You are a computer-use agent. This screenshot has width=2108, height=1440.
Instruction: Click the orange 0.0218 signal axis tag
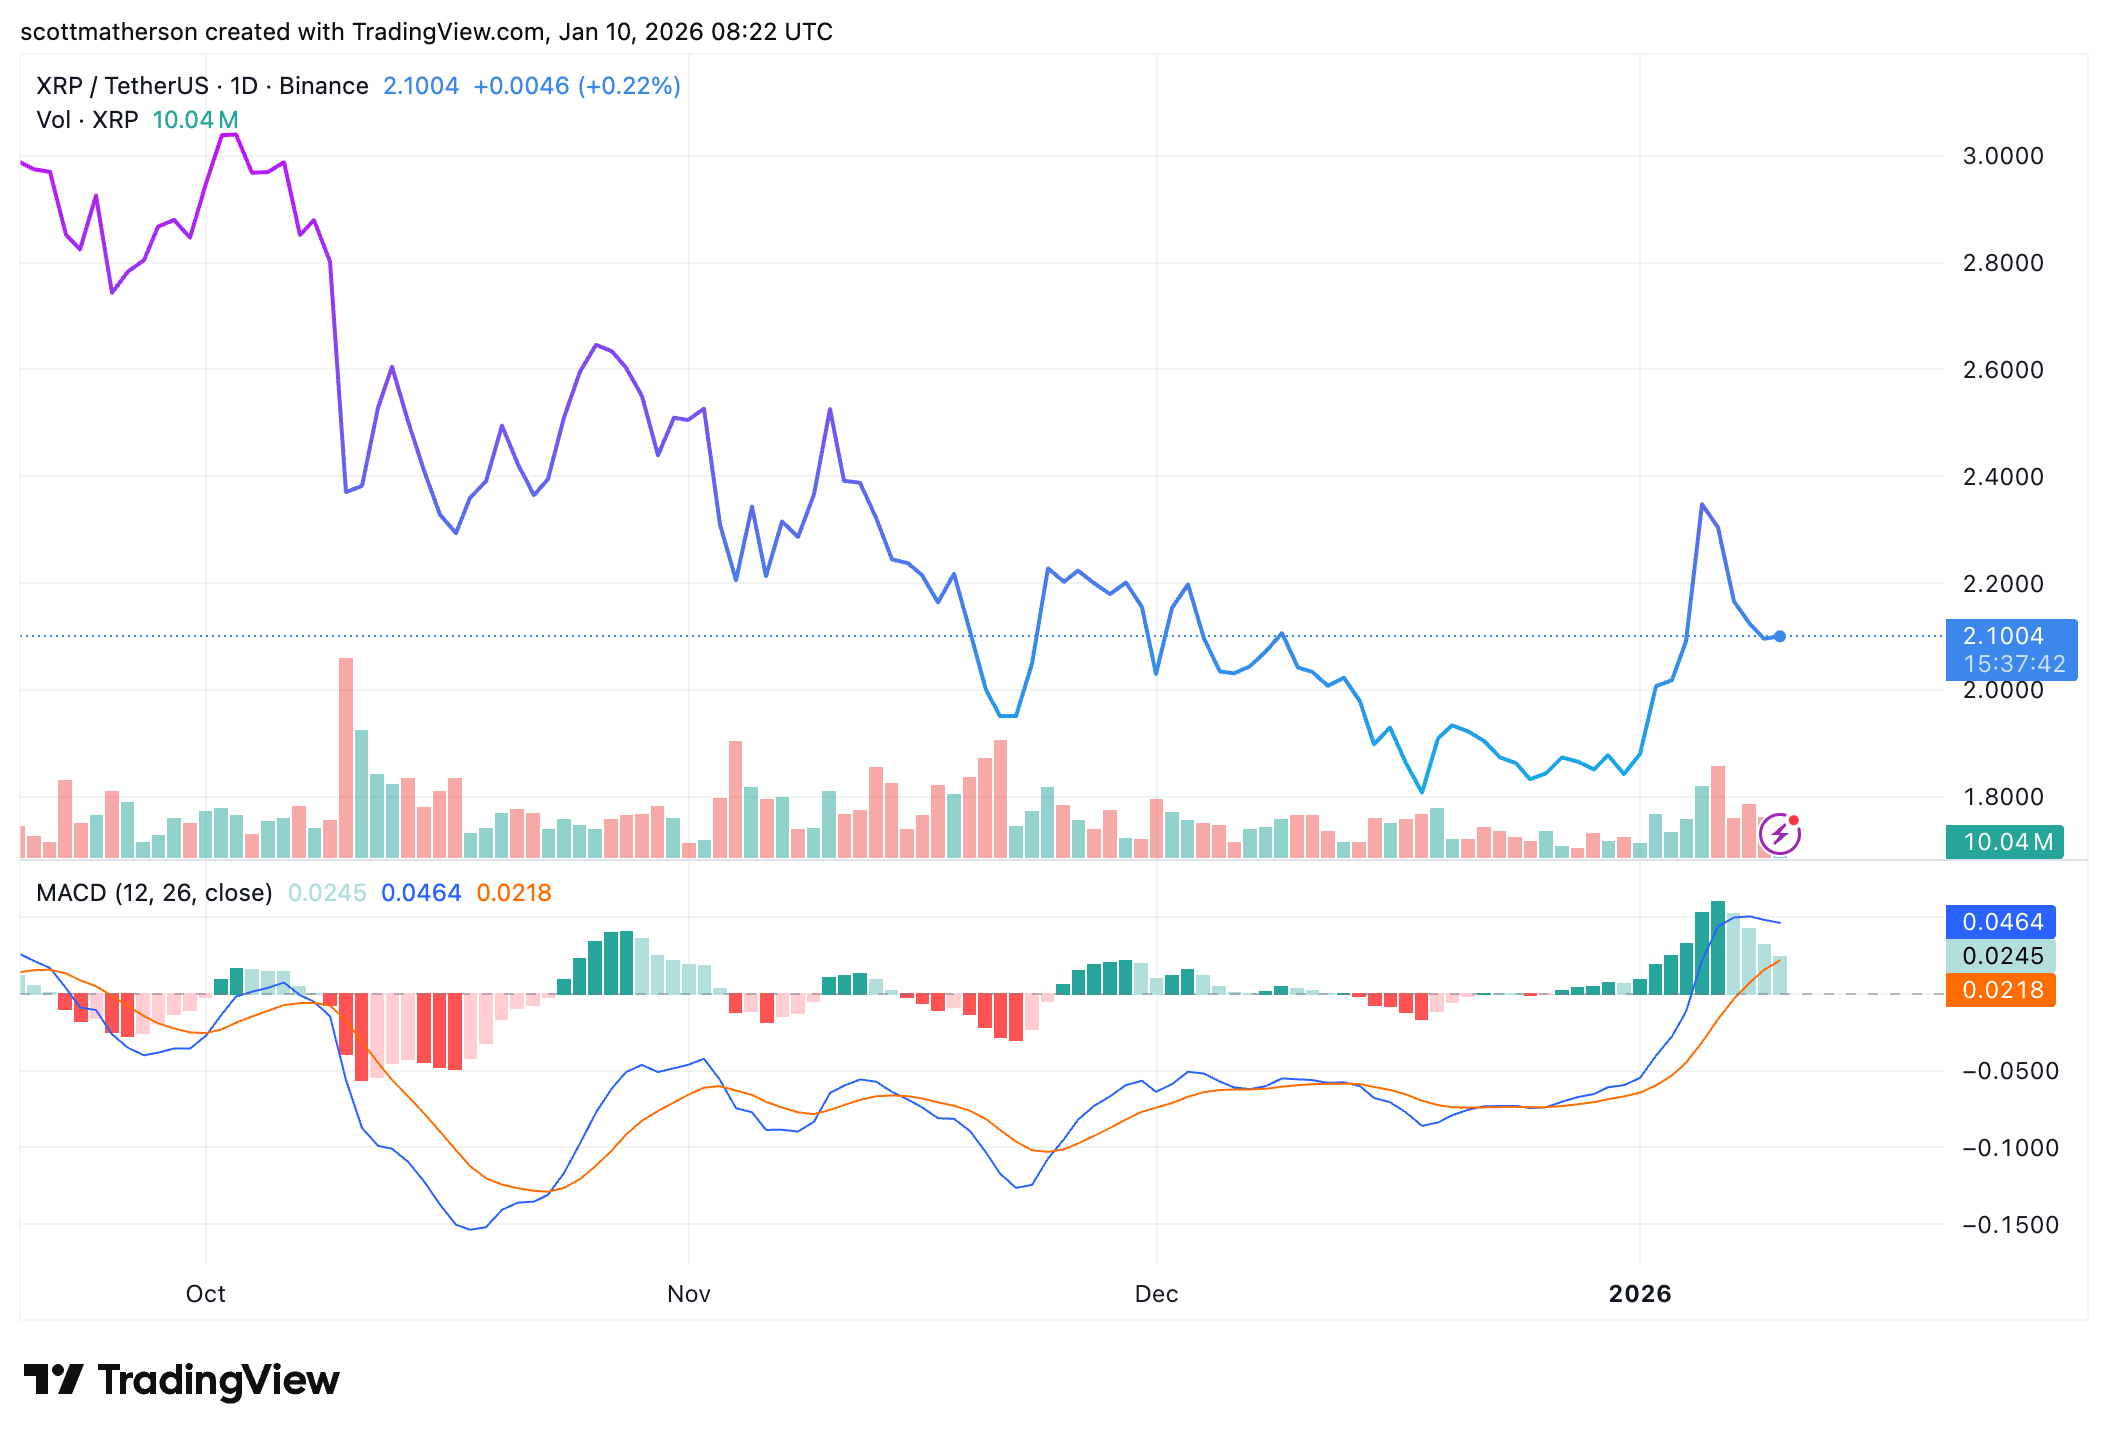click(x=2001, y=990)
